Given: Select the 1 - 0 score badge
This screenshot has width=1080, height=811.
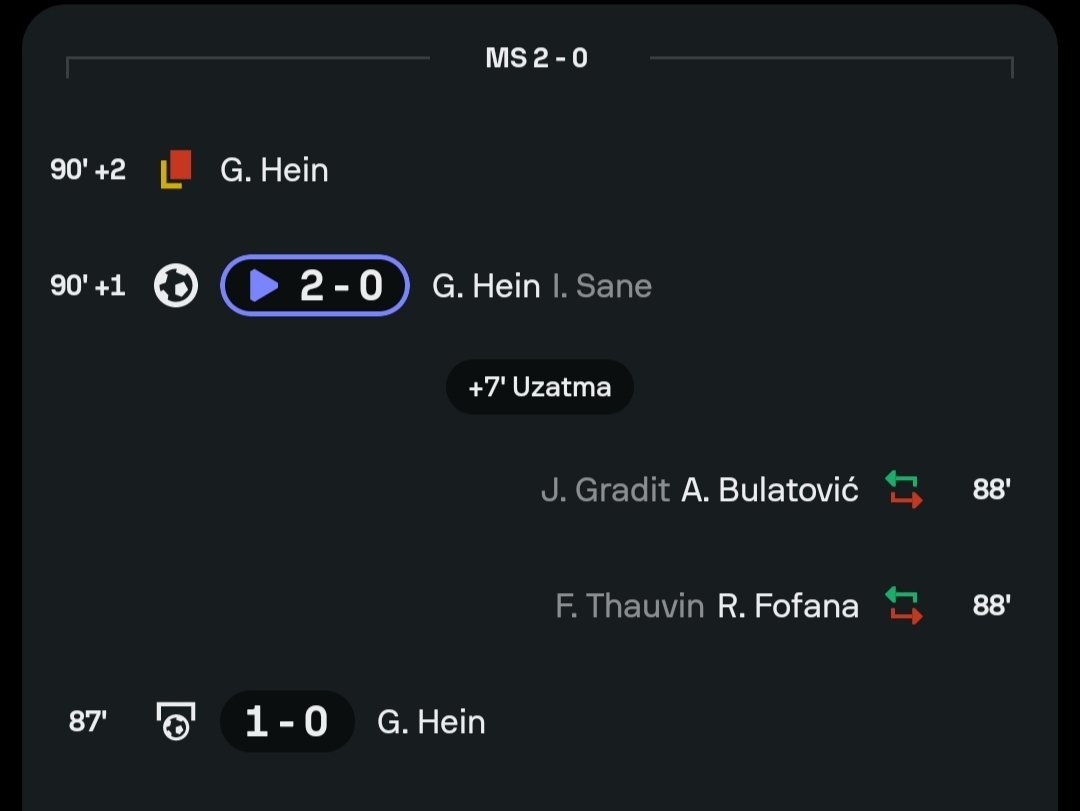Looking at the screenshot, I should (287, 721).
